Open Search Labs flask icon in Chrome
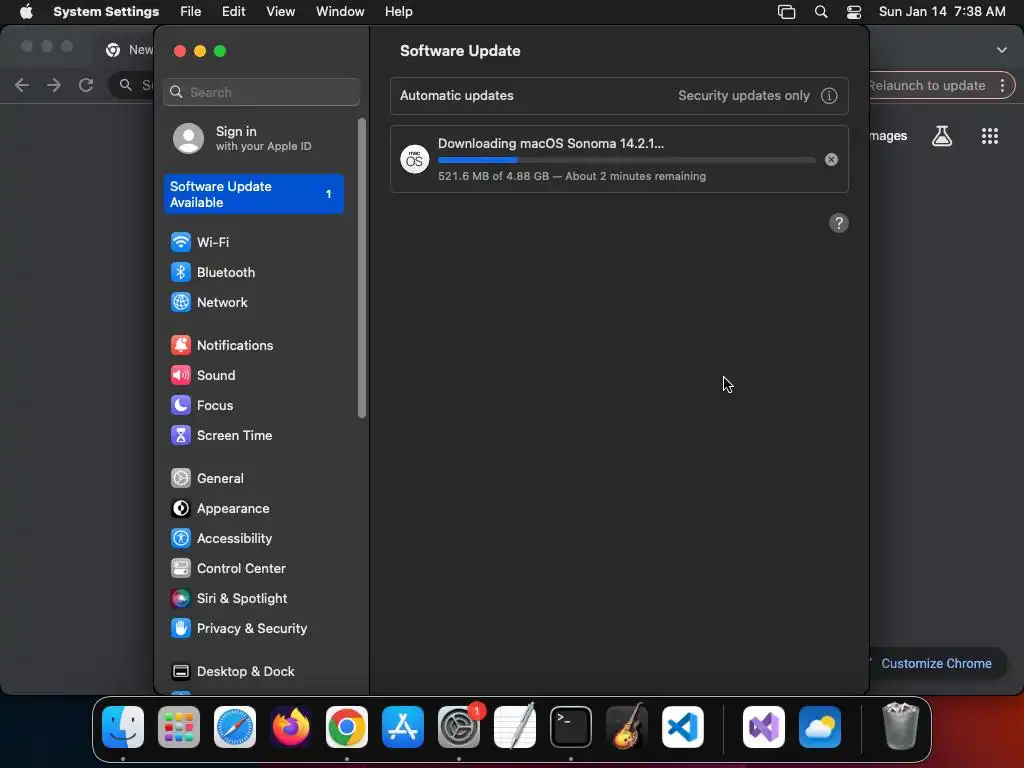Viewport: 1024px width, 768px height. tap(942, 136)
